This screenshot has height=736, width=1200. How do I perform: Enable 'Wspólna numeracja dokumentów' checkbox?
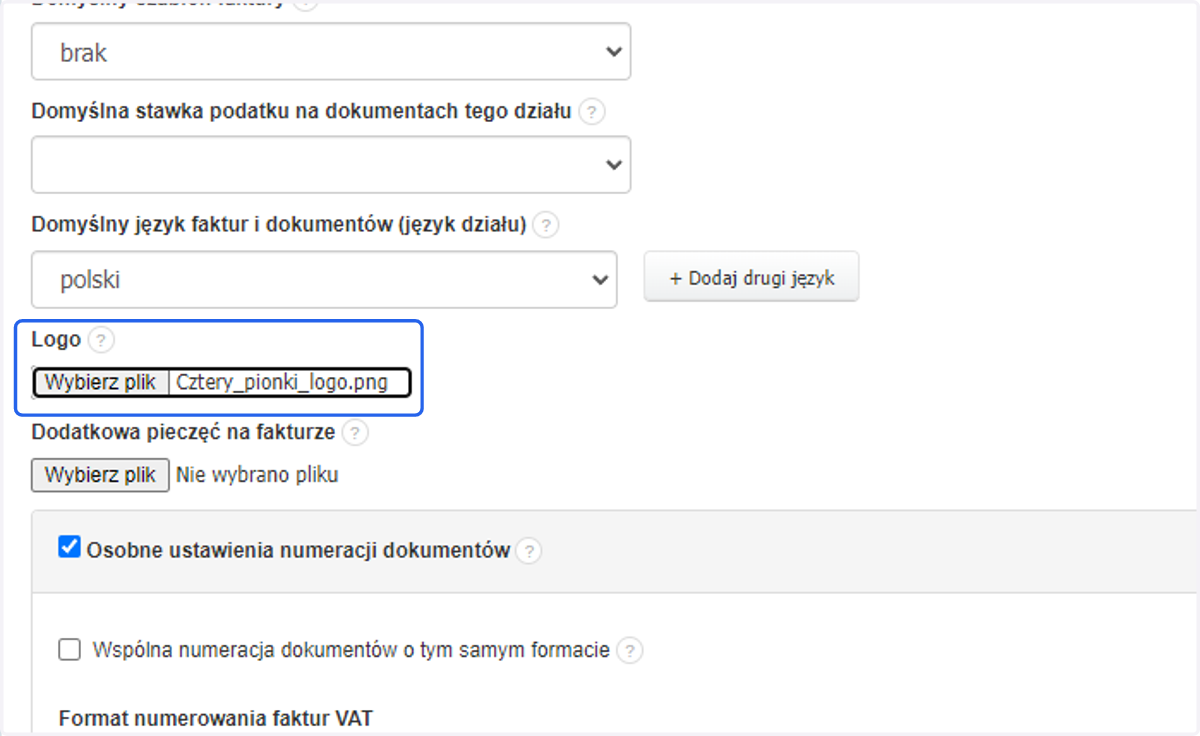70,650
